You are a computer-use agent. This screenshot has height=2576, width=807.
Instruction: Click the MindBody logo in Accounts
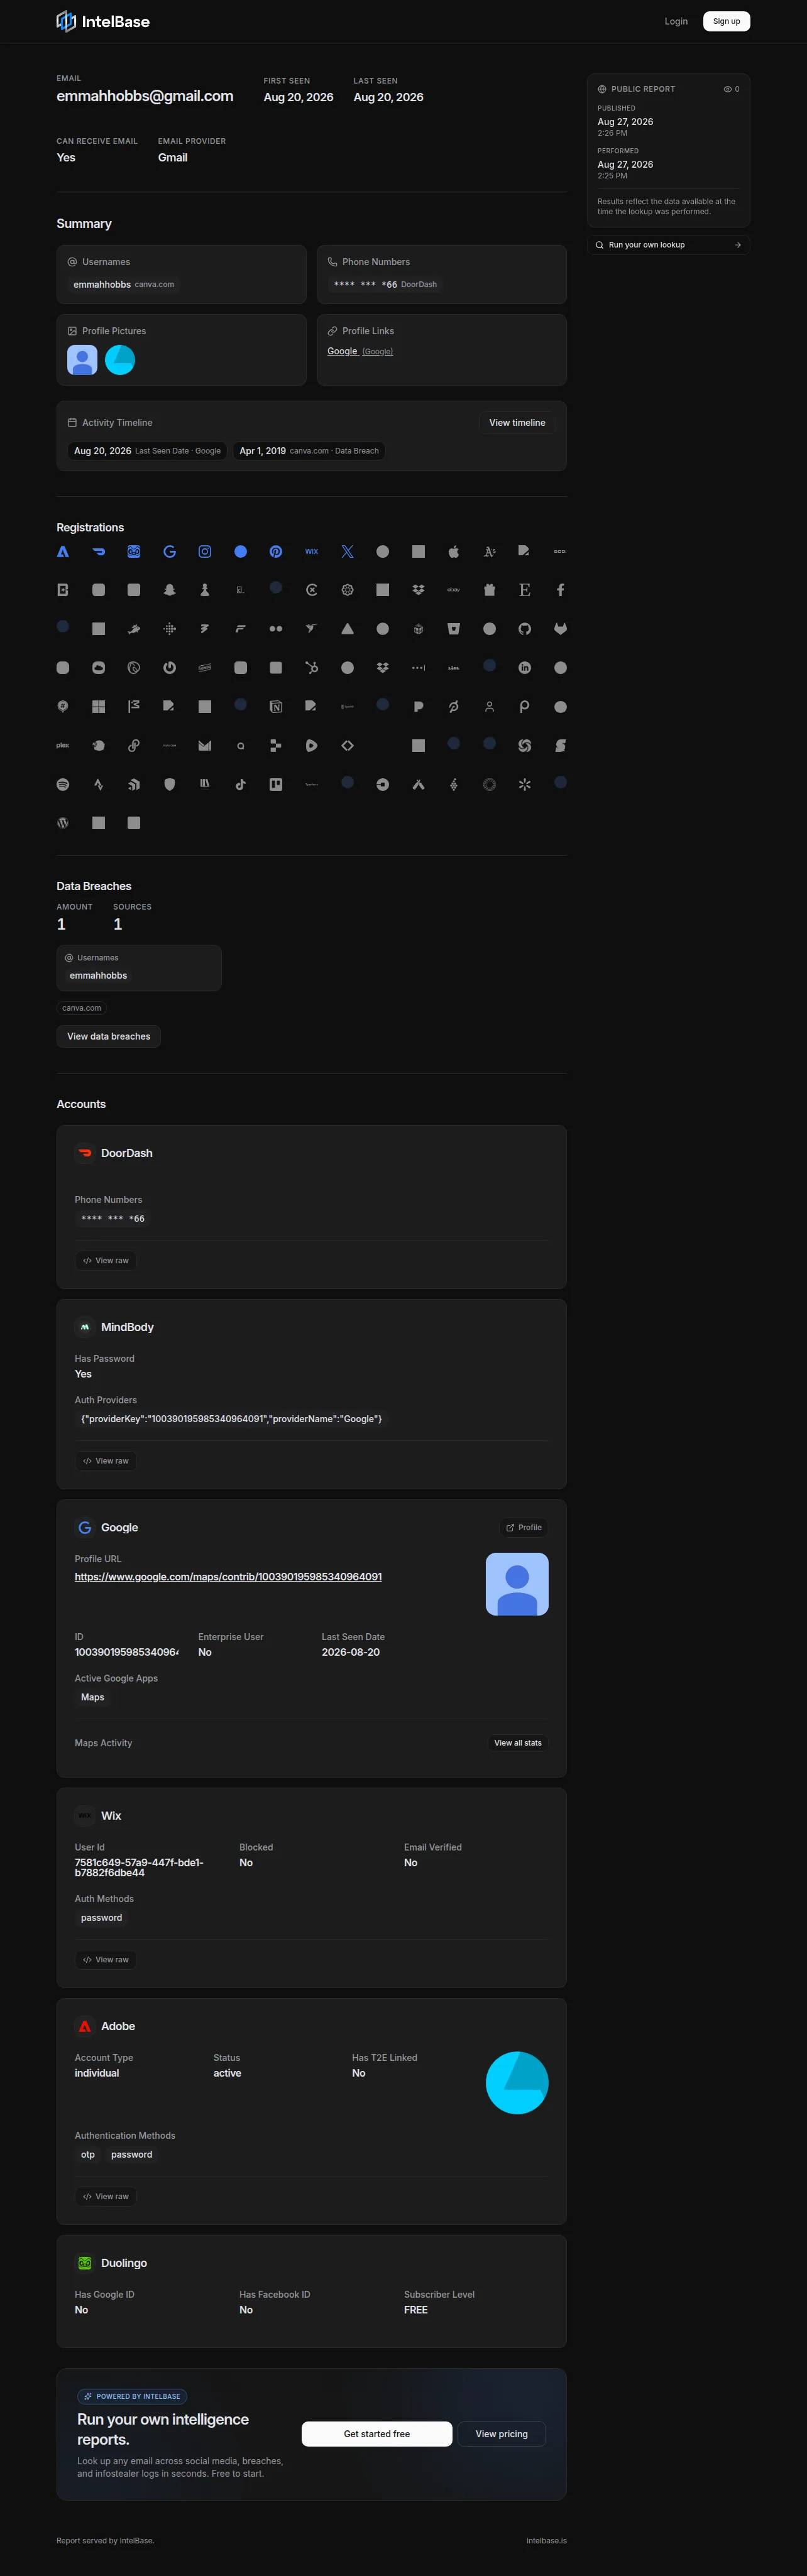click(85, 1327)
